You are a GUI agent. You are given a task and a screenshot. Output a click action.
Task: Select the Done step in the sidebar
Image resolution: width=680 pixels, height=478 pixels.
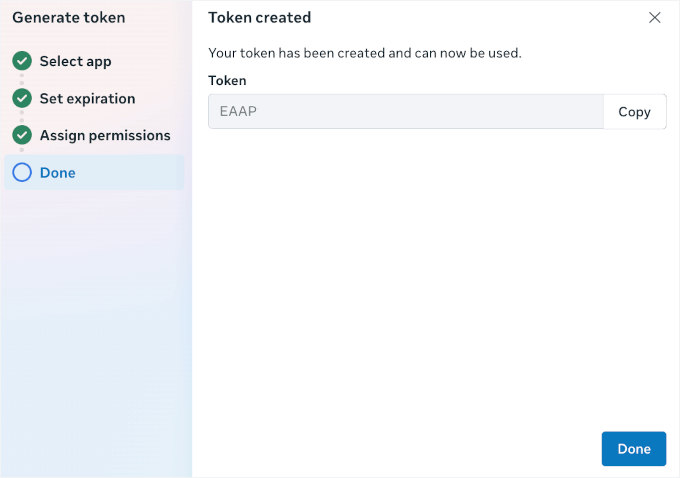click(58, 172)
